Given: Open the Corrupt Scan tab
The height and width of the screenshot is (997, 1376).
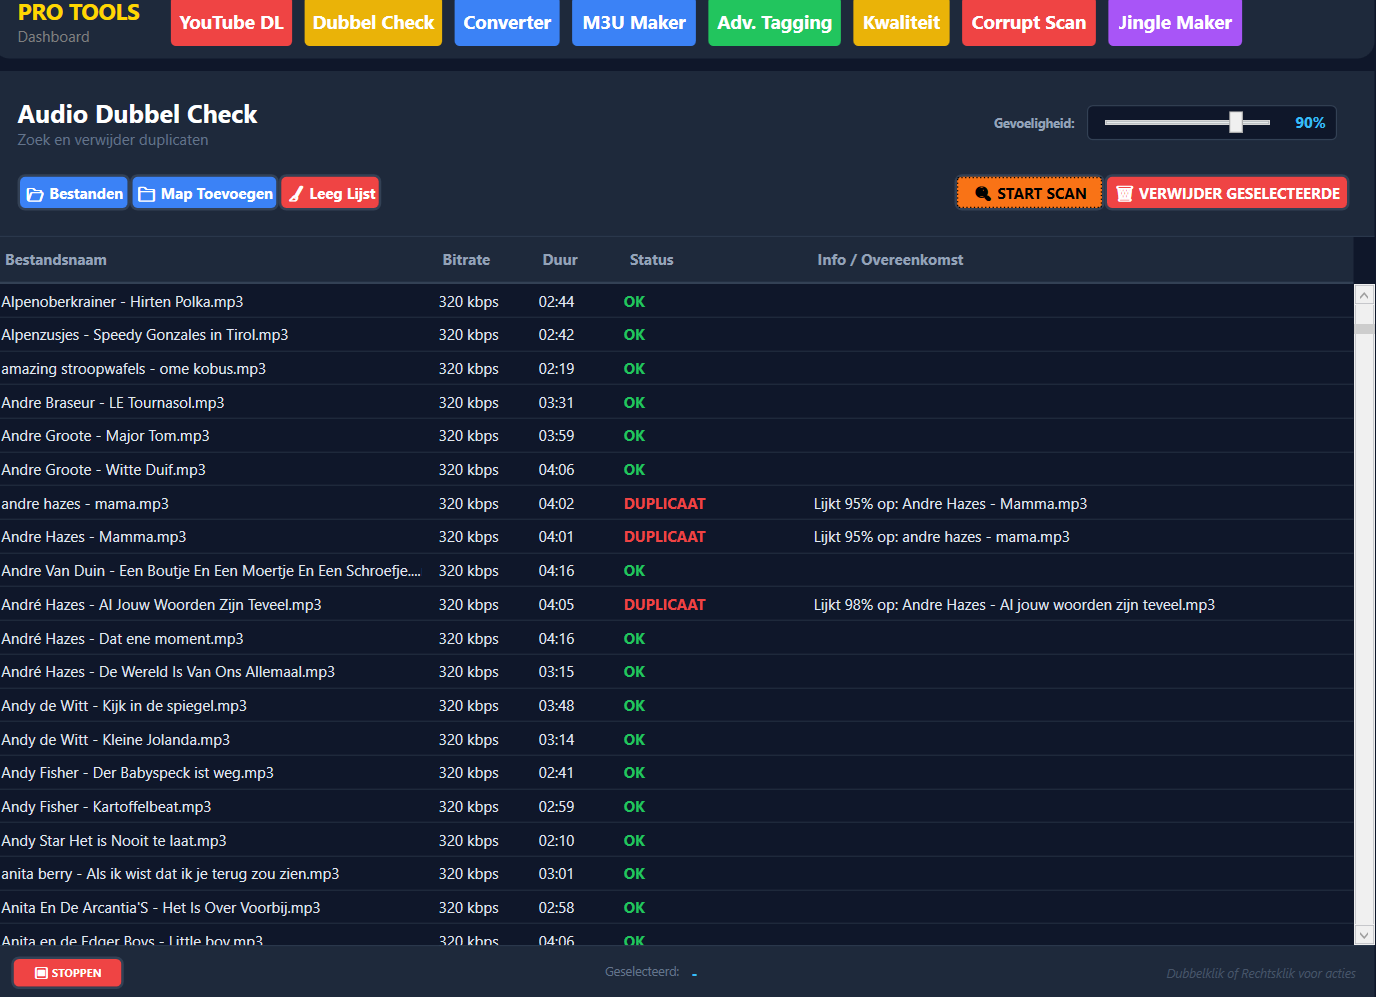Looking at the screenshot, I should pos(1029,22).
